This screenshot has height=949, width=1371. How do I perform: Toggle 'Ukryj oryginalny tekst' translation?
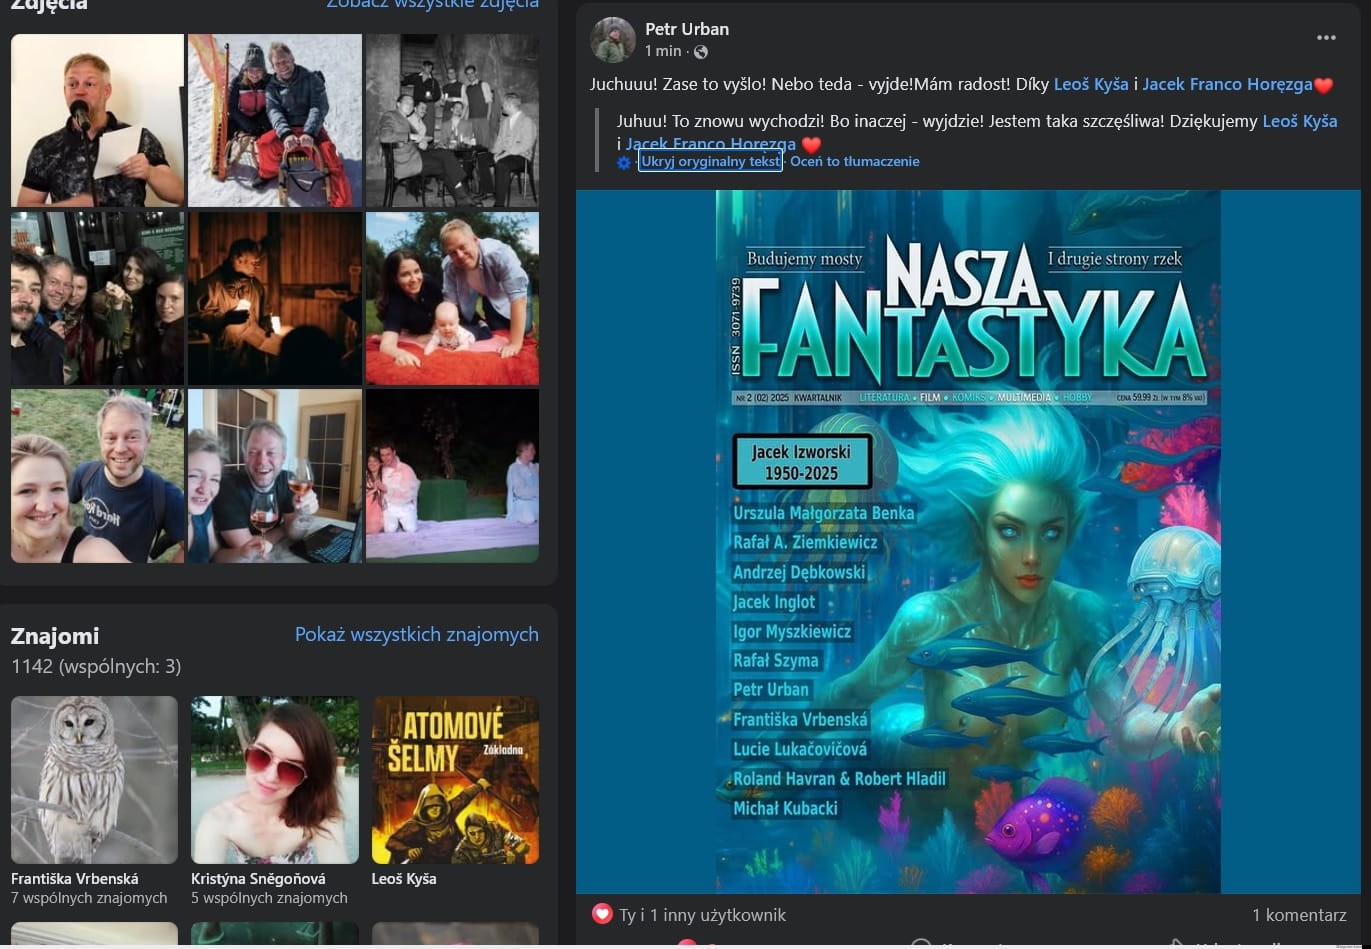coord(710,161)
